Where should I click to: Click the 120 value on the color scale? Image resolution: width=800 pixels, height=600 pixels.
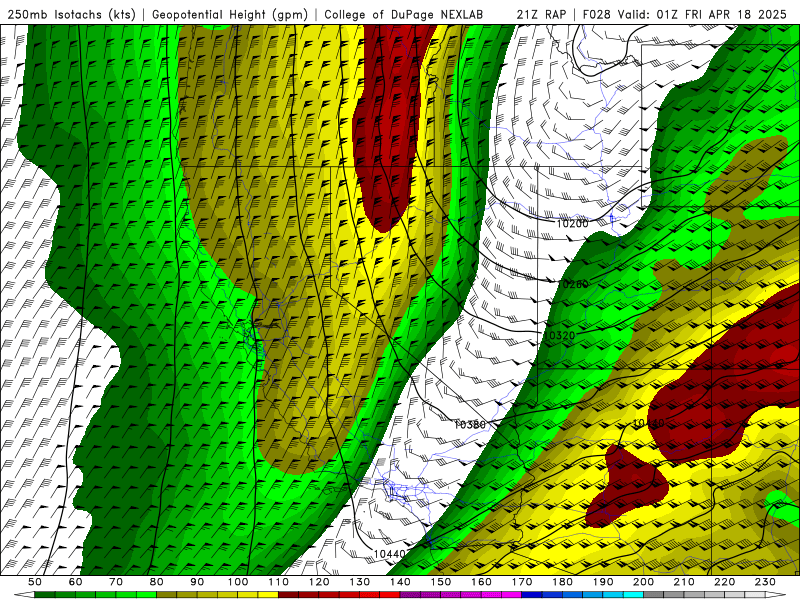[x=319, y=582]
